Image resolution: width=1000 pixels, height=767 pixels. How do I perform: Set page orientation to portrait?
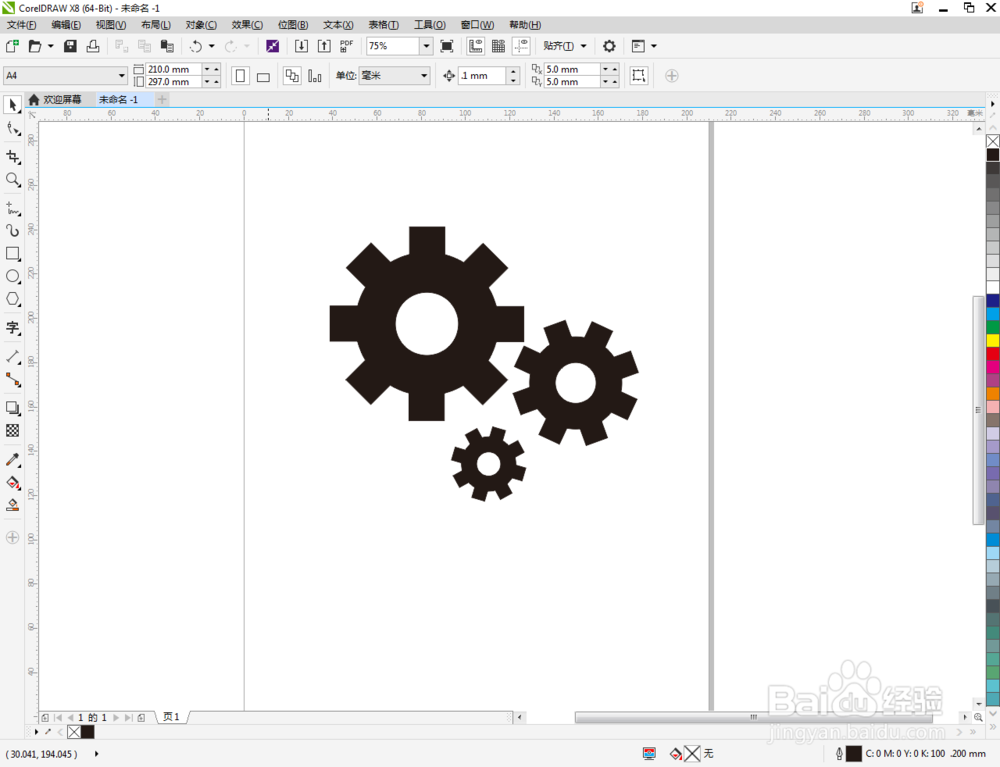[x=240, y=76]
